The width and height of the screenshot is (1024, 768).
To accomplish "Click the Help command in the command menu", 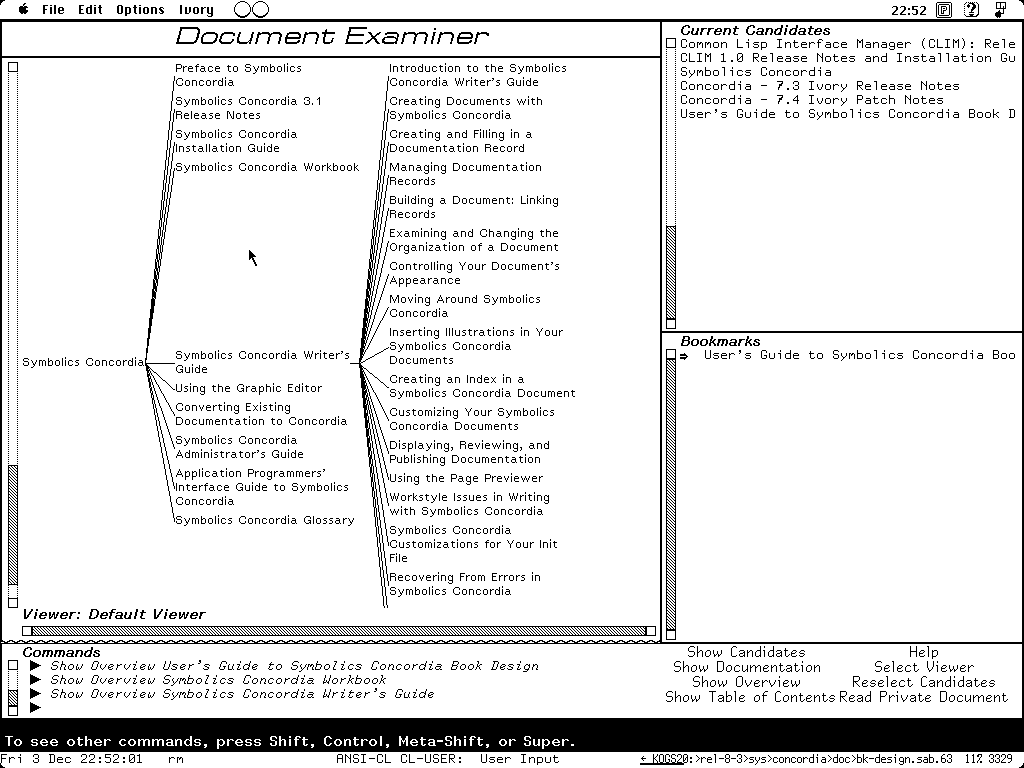I will click(x=923, y=652).
